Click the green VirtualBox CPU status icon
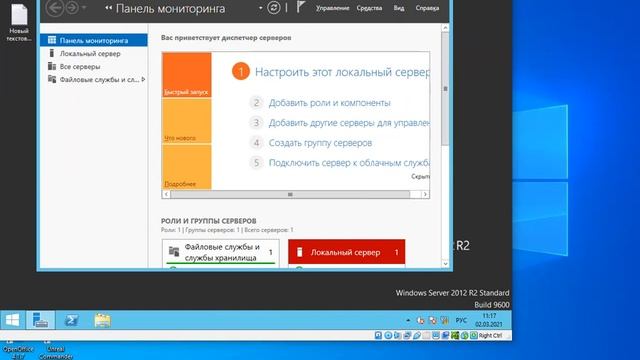The width and height of the screenshot is (640, 360). 455,336
